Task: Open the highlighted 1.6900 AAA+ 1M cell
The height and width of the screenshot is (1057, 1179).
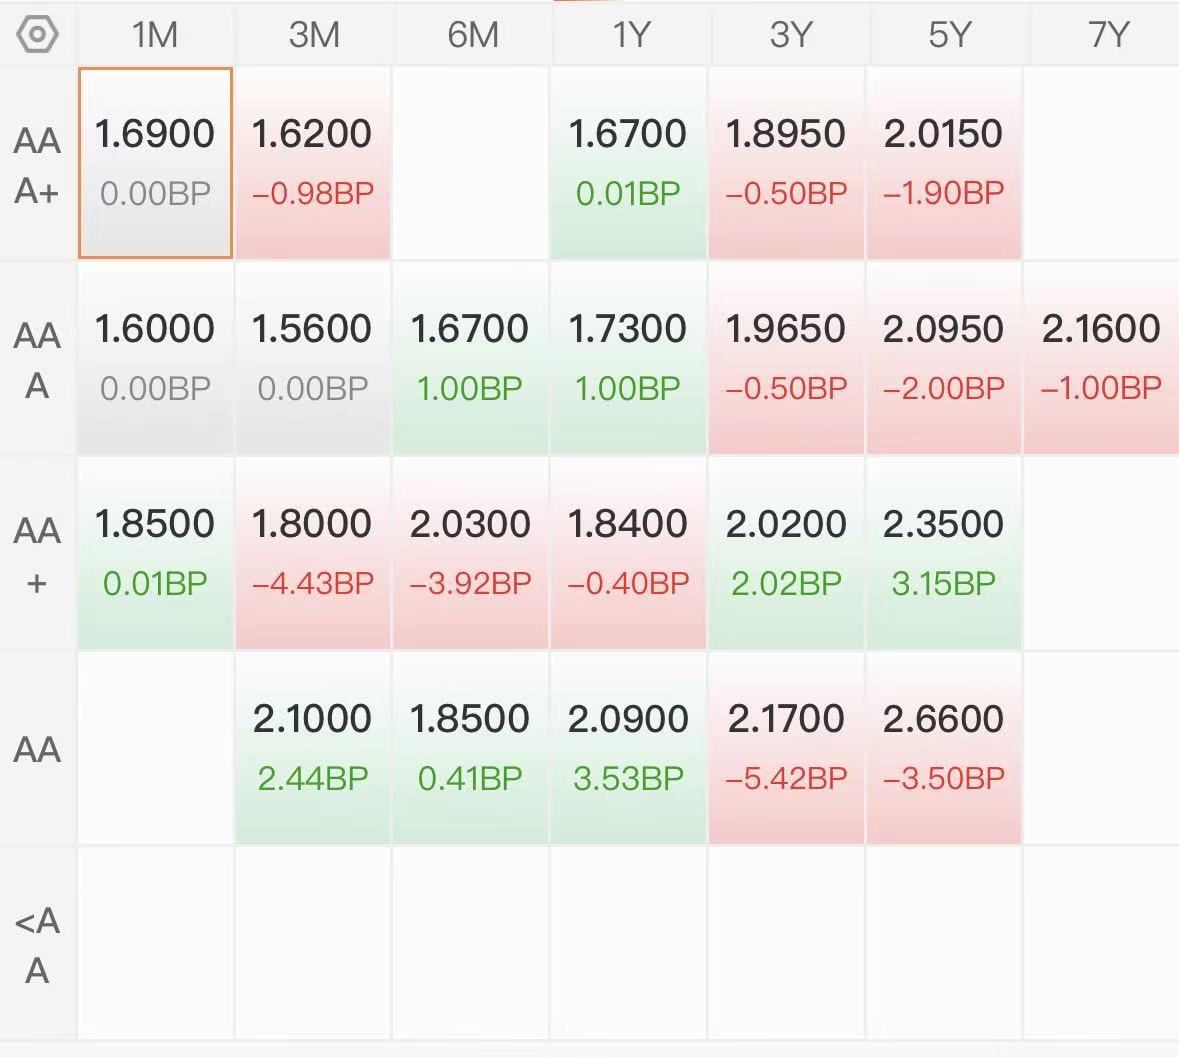Action: point(155,162)
